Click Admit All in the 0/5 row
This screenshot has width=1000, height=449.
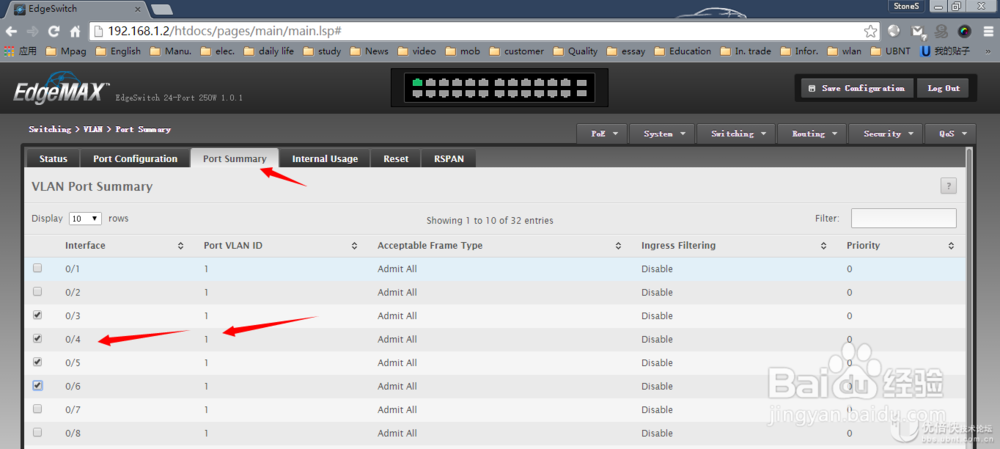397,362
